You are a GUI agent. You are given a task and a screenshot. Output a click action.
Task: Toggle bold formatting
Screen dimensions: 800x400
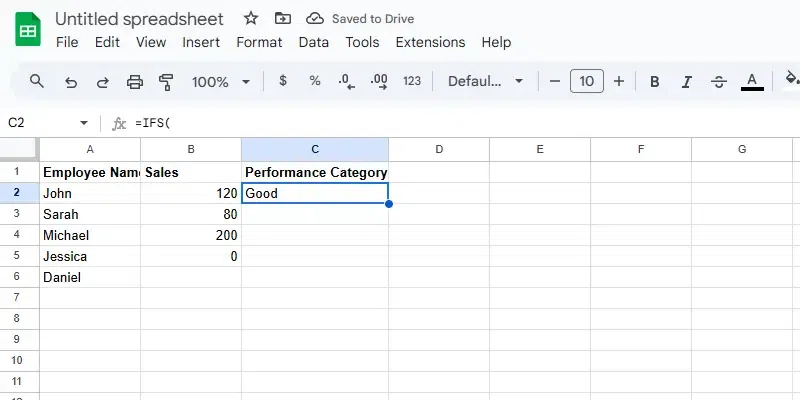click(x=655, y=82)
